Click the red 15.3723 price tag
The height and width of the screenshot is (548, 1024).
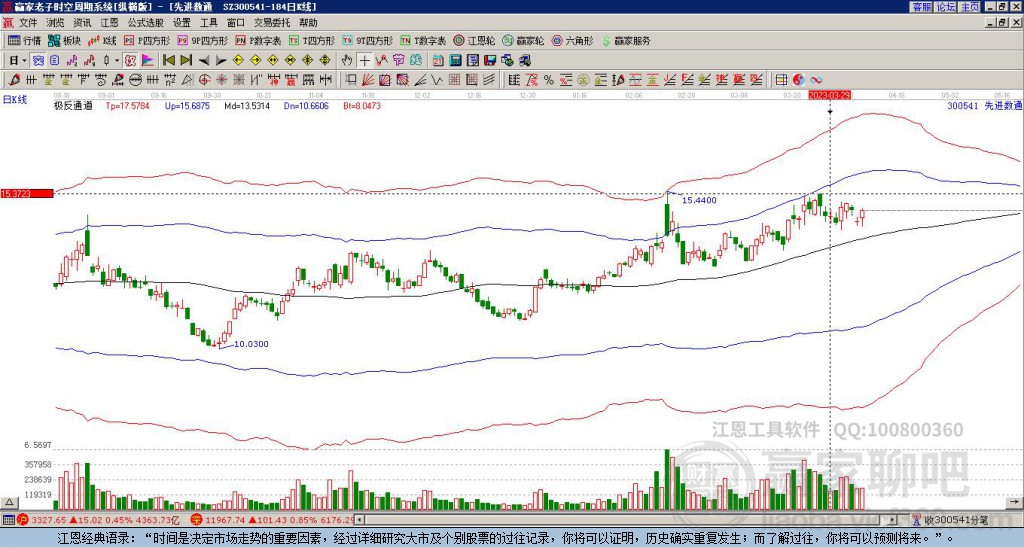pyautogui.click(x=27, y=194)
